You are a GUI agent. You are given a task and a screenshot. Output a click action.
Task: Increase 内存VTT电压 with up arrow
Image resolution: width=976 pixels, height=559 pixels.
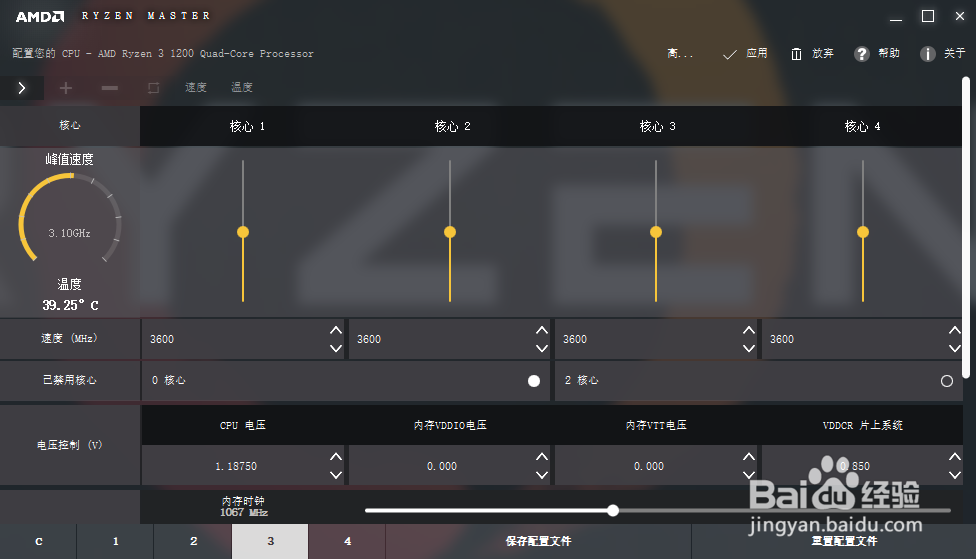(749, 457)
